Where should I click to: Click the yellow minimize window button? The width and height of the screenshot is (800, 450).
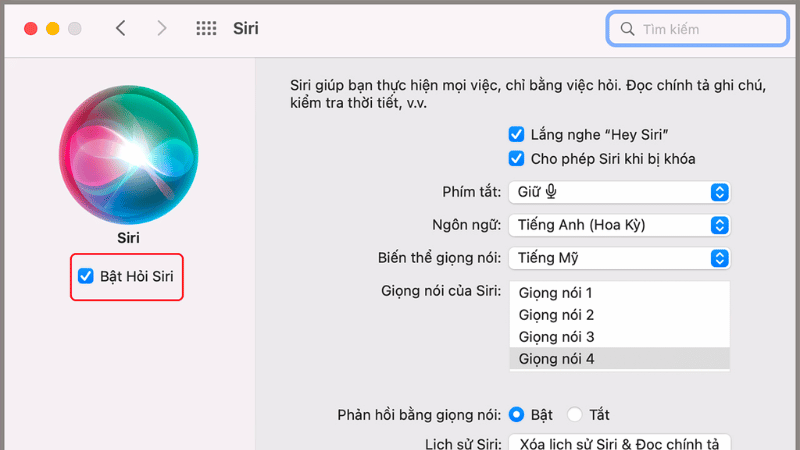coord(53,29)
